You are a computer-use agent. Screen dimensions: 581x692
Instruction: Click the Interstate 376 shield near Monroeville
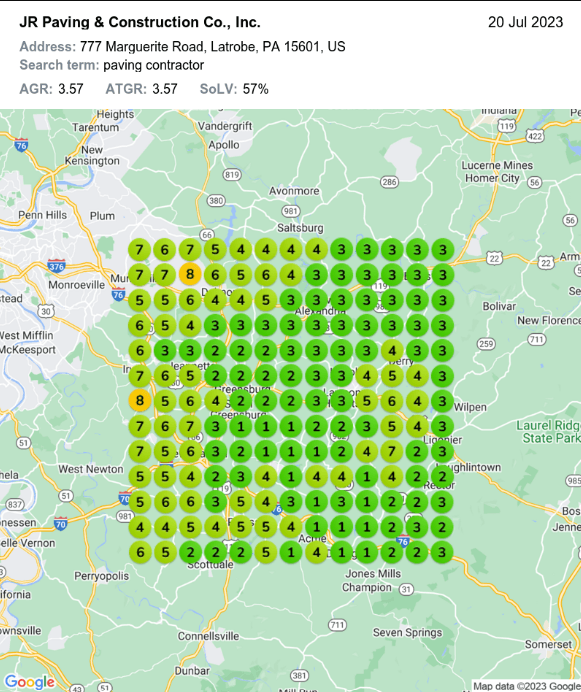point(57,266)
